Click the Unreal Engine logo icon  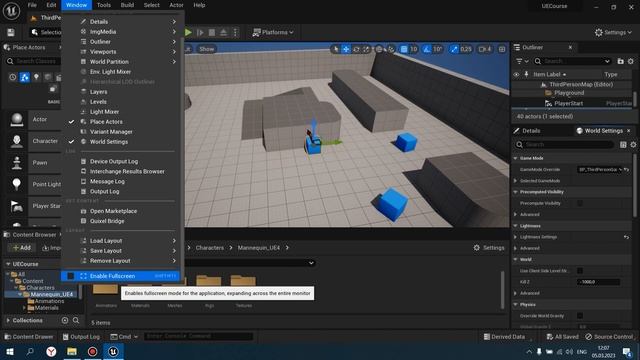tap(11, 11)
